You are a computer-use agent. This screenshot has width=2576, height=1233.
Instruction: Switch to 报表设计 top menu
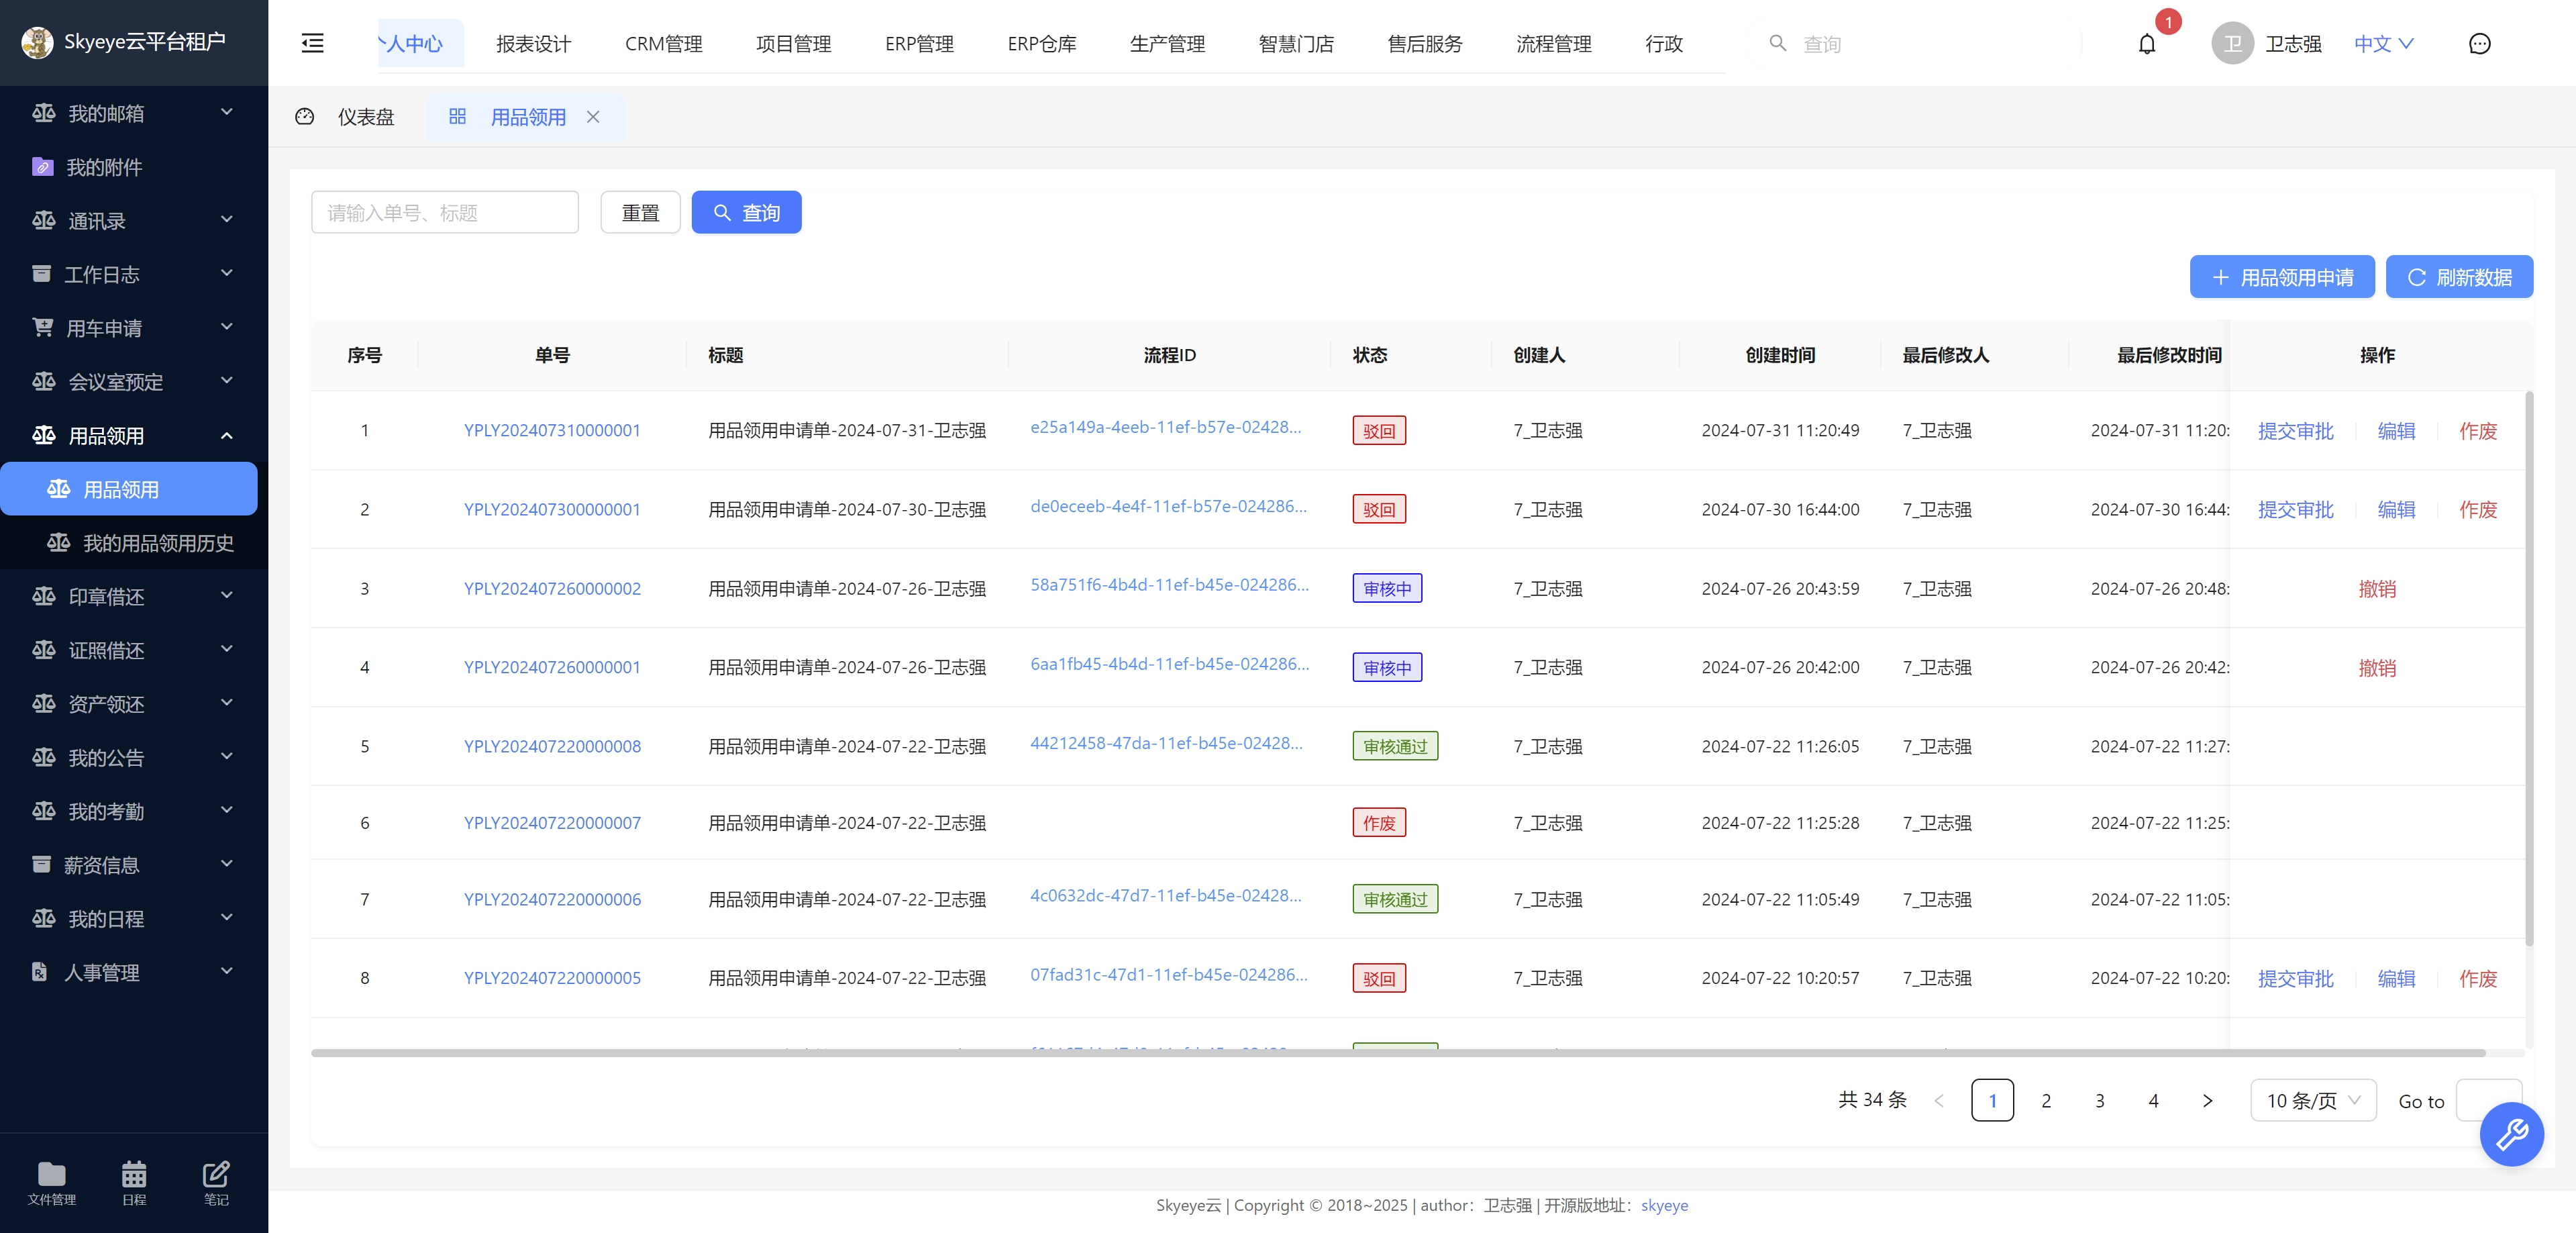(x=533, y=44)
